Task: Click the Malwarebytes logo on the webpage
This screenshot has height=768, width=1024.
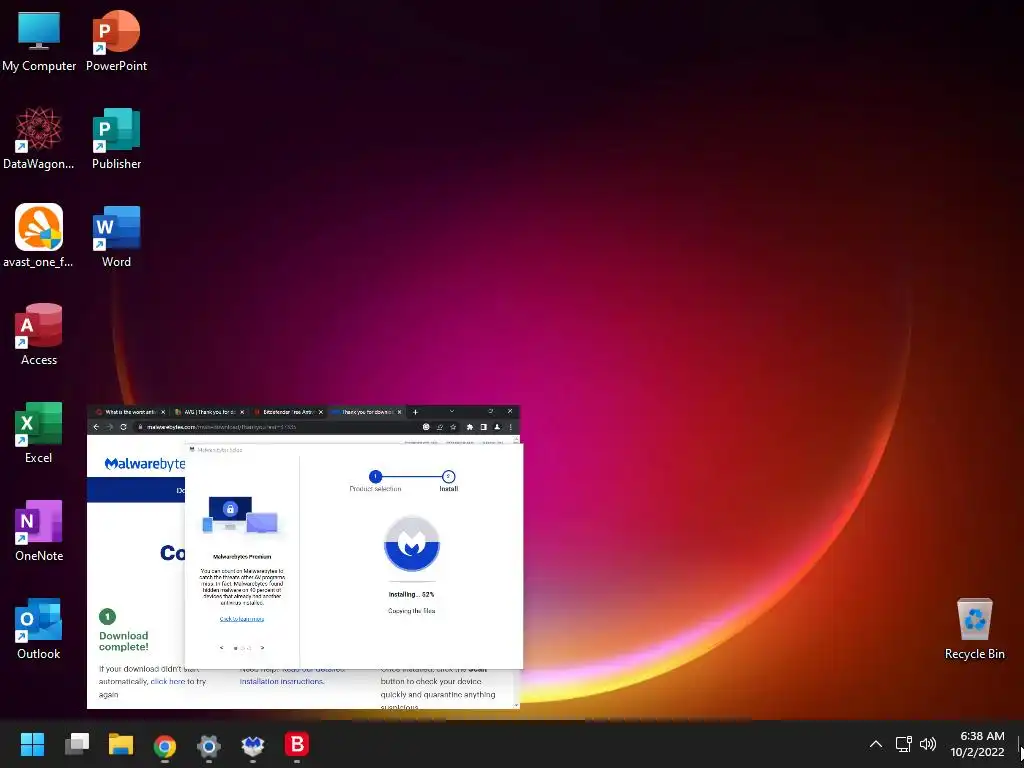Action: [145, 464]
